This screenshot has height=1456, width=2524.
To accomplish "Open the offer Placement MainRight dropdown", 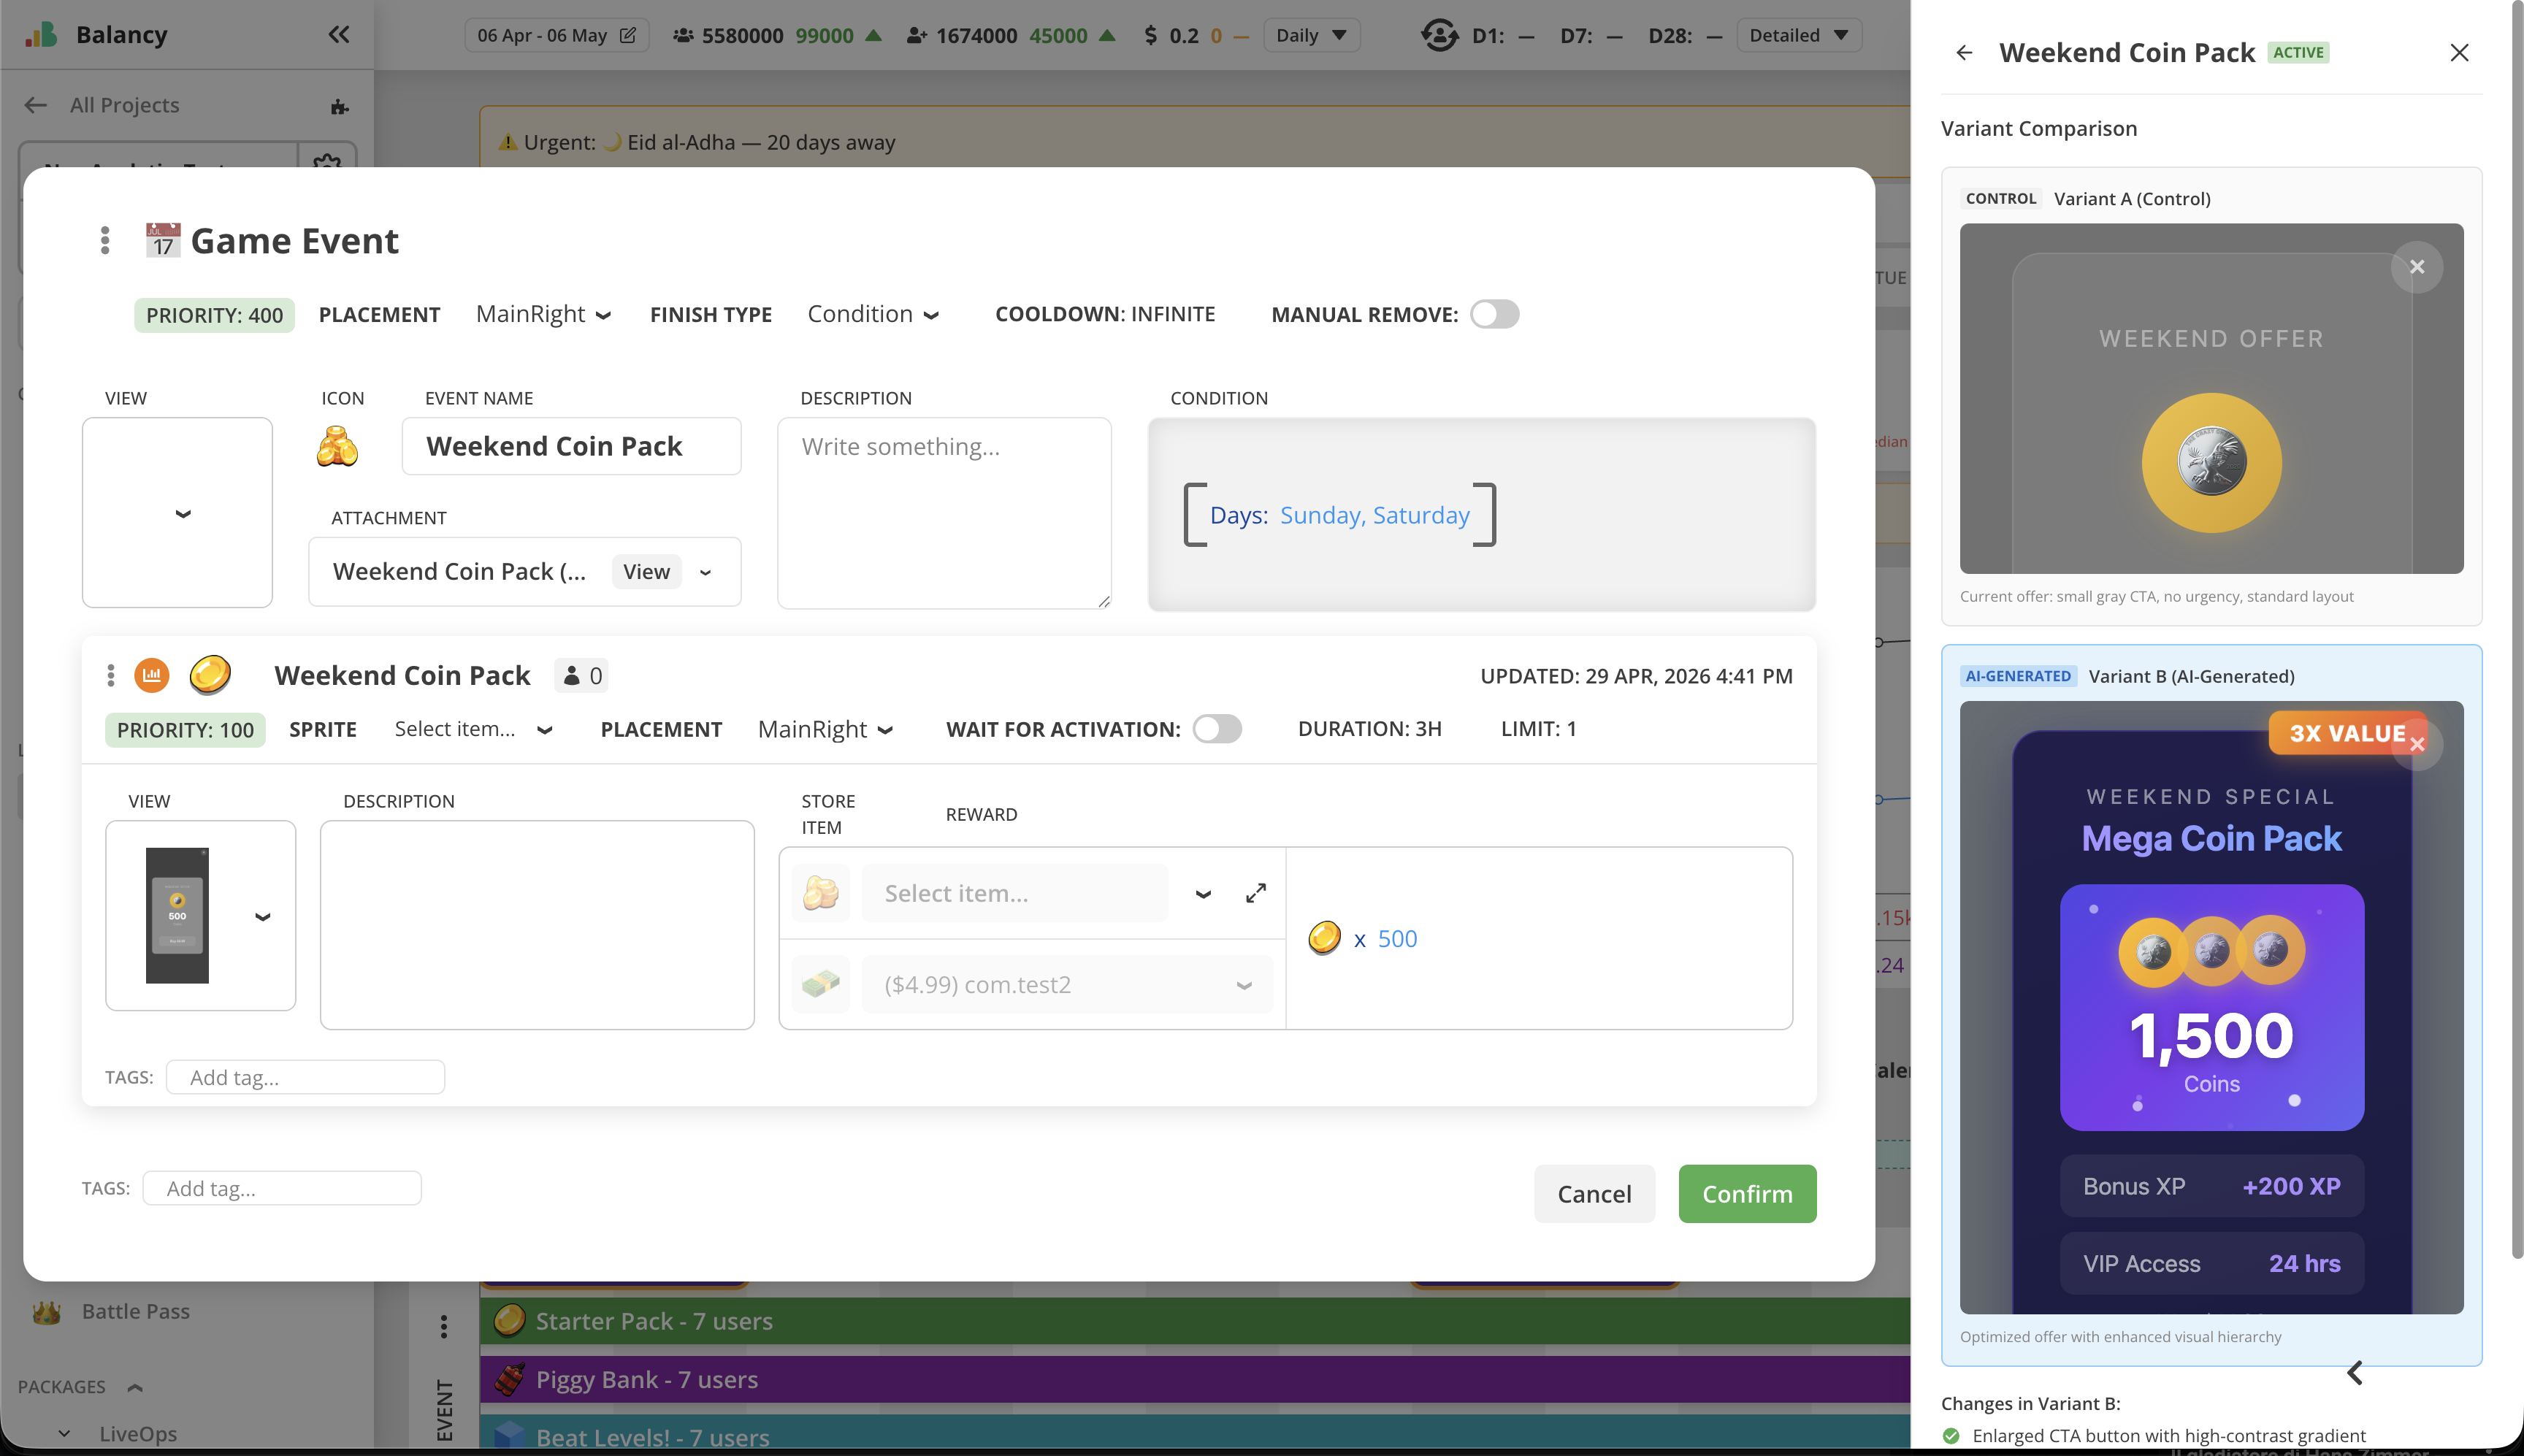I will (825, 729).
